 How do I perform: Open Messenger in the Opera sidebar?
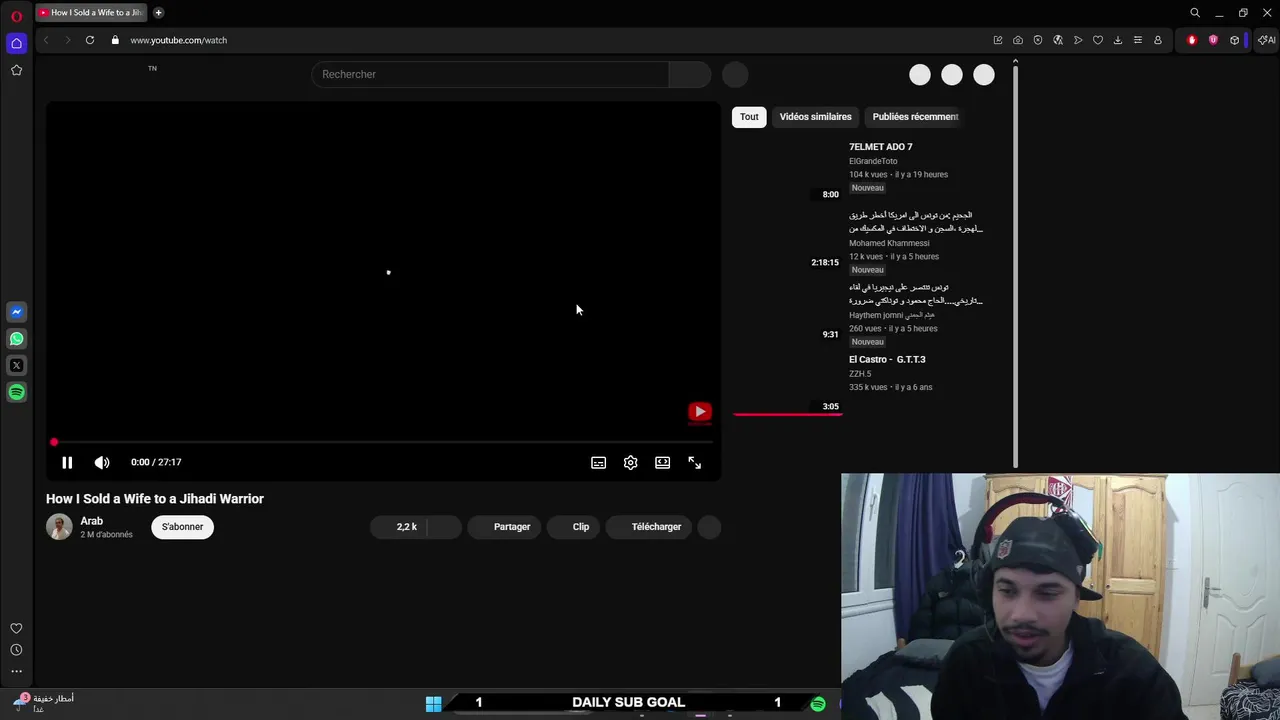[x=16, y=312]
